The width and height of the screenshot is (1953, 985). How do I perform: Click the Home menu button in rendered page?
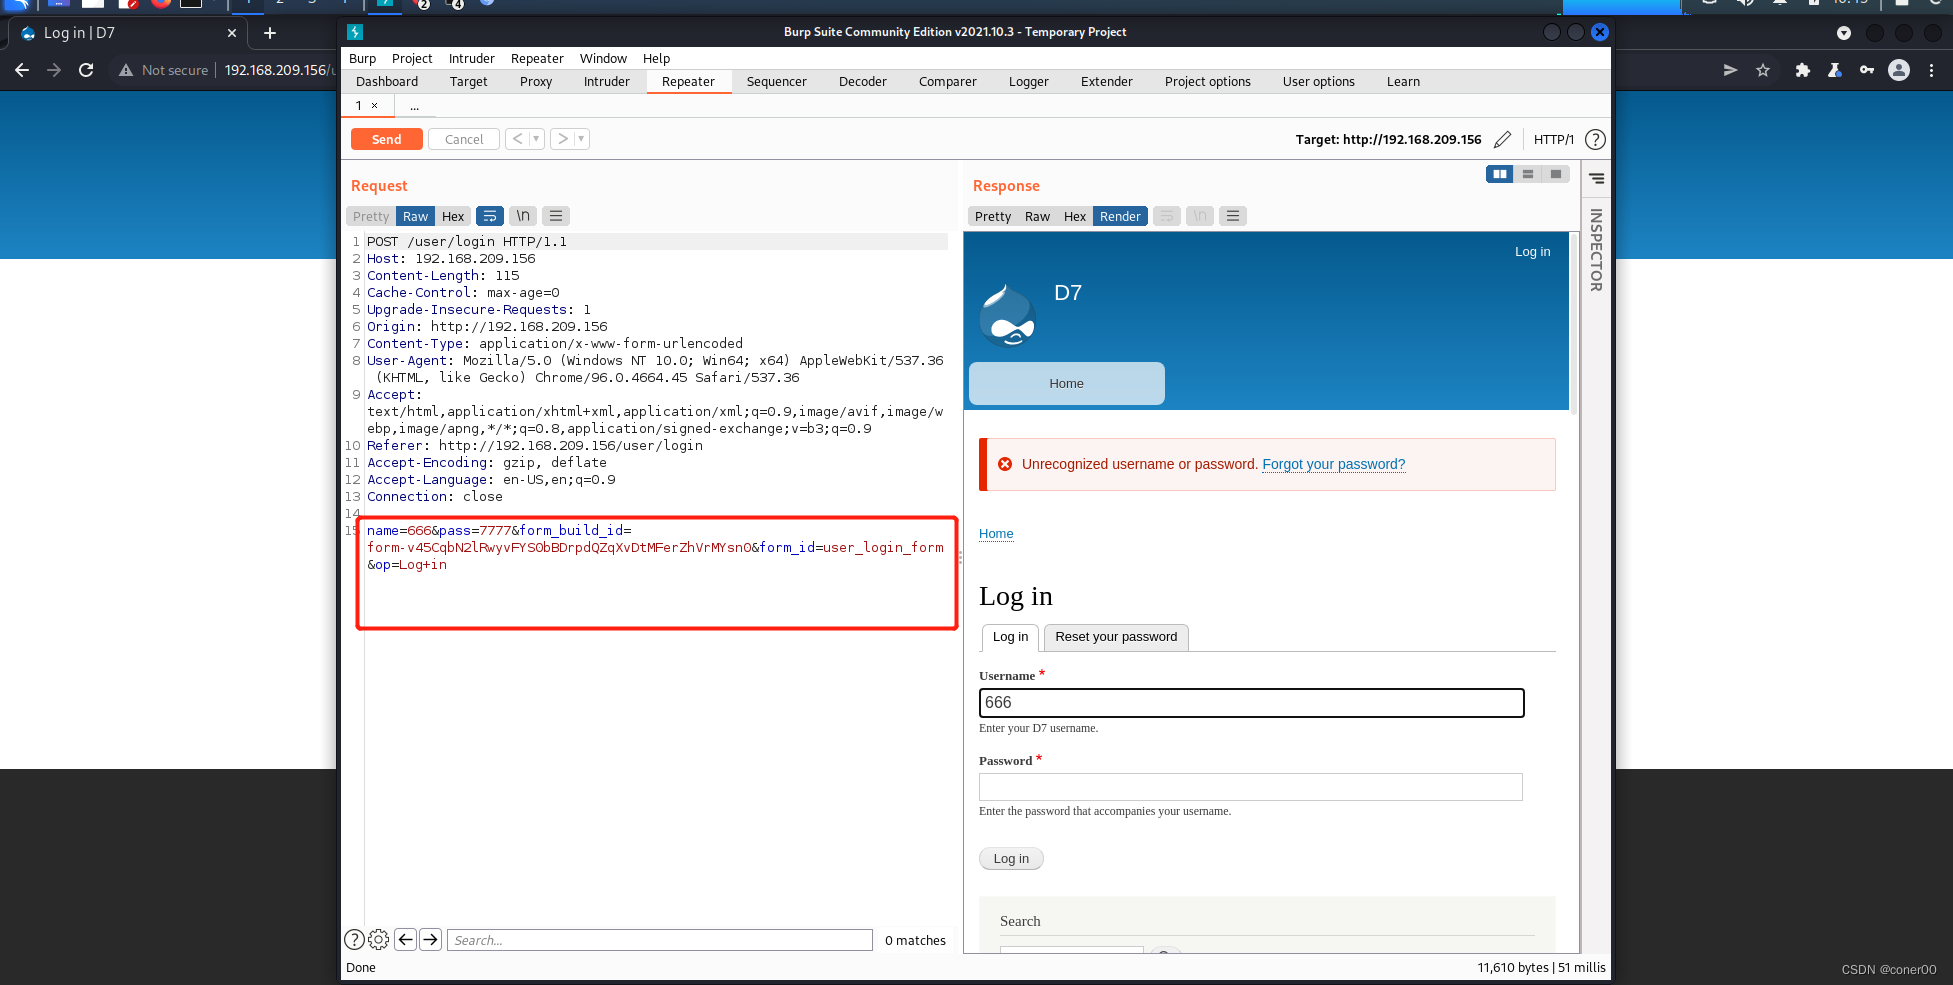(1066, 383)
